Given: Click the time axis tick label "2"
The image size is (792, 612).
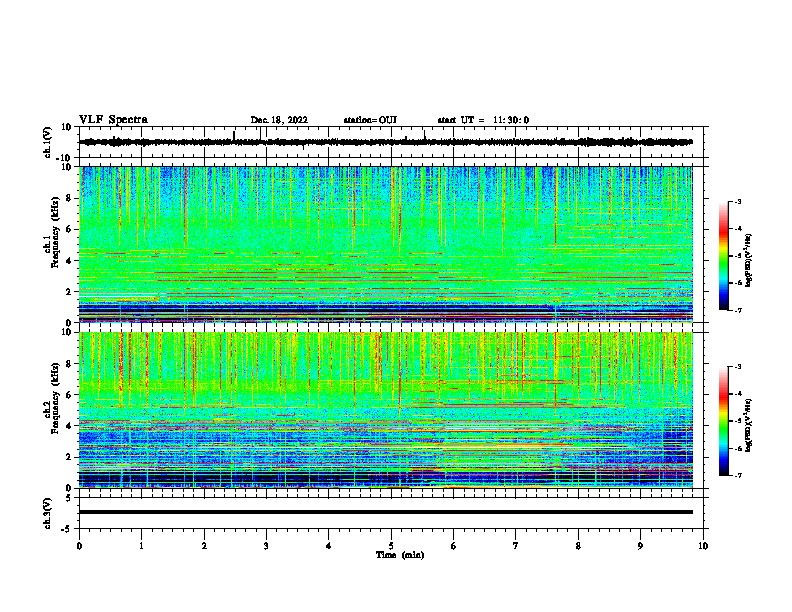Looking at the screenshot, I should (204, 546).
